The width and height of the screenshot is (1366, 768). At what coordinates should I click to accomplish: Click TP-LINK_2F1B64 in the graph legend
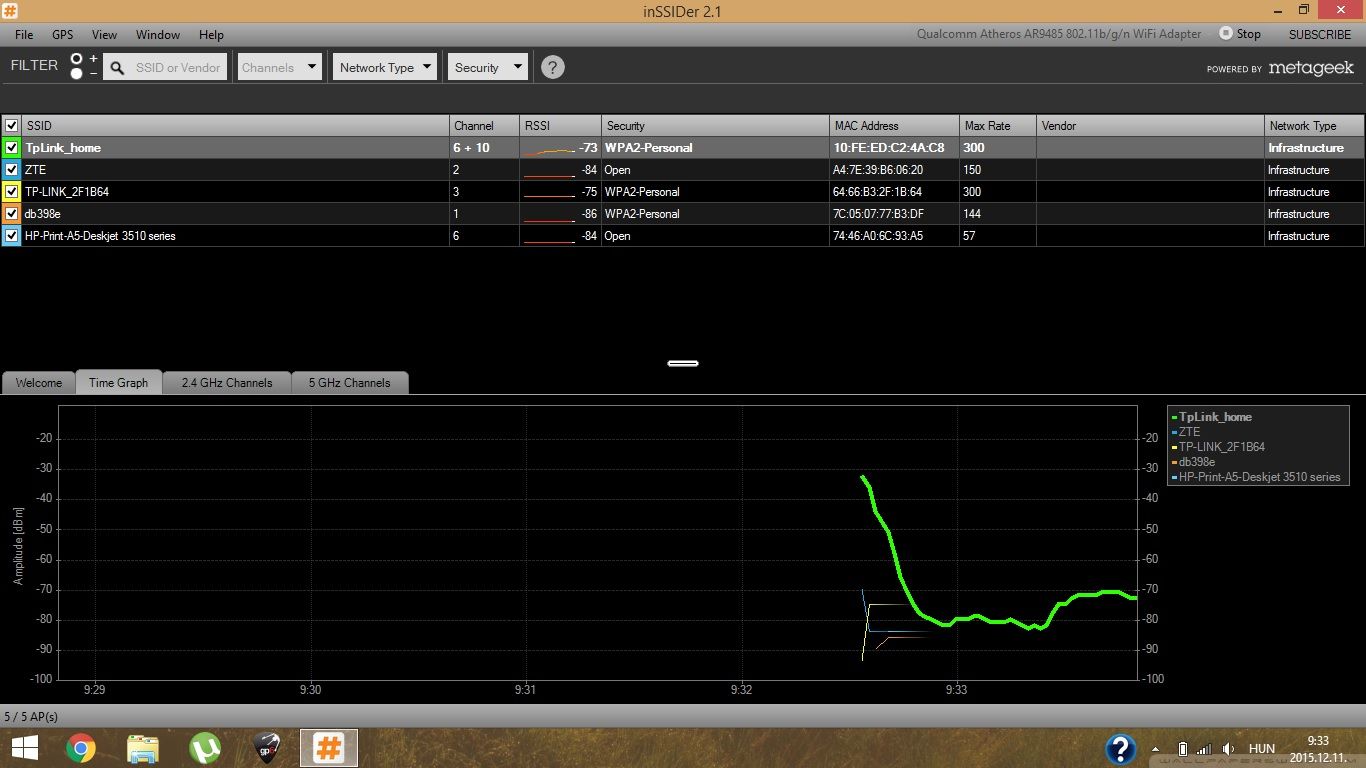point(1221,447)
